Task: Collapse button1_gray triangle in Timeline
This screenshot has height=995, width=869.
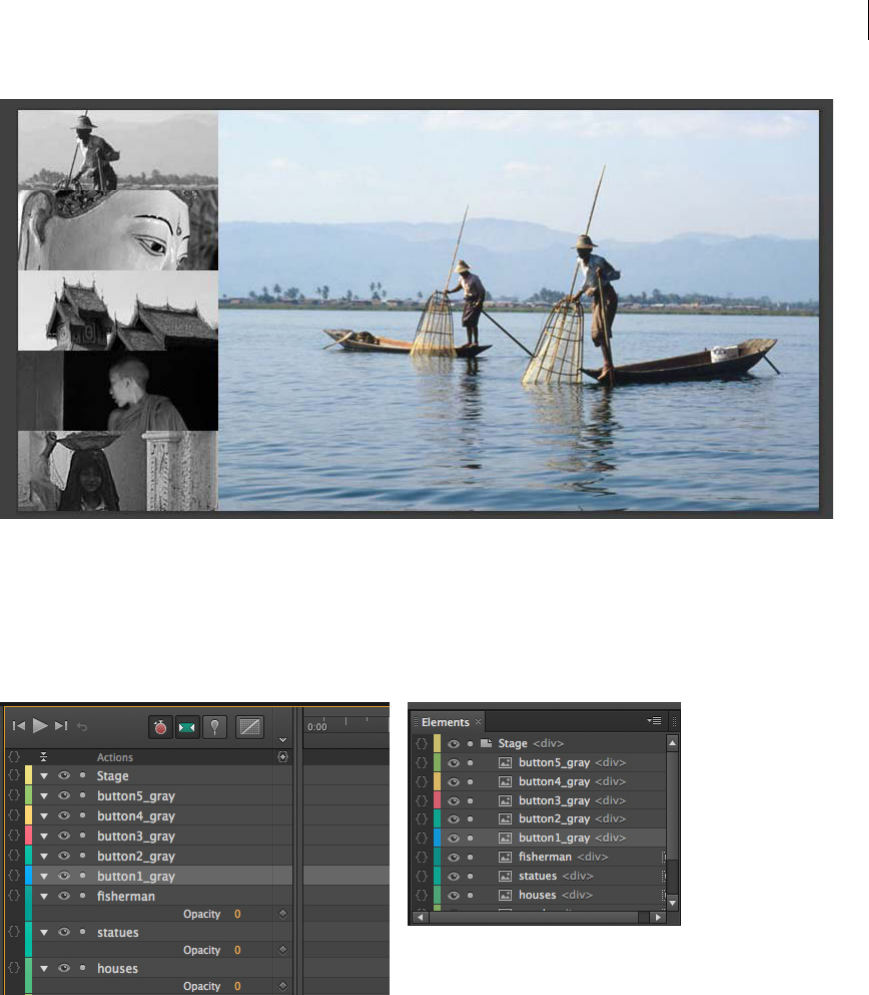Action: point(44,876)
